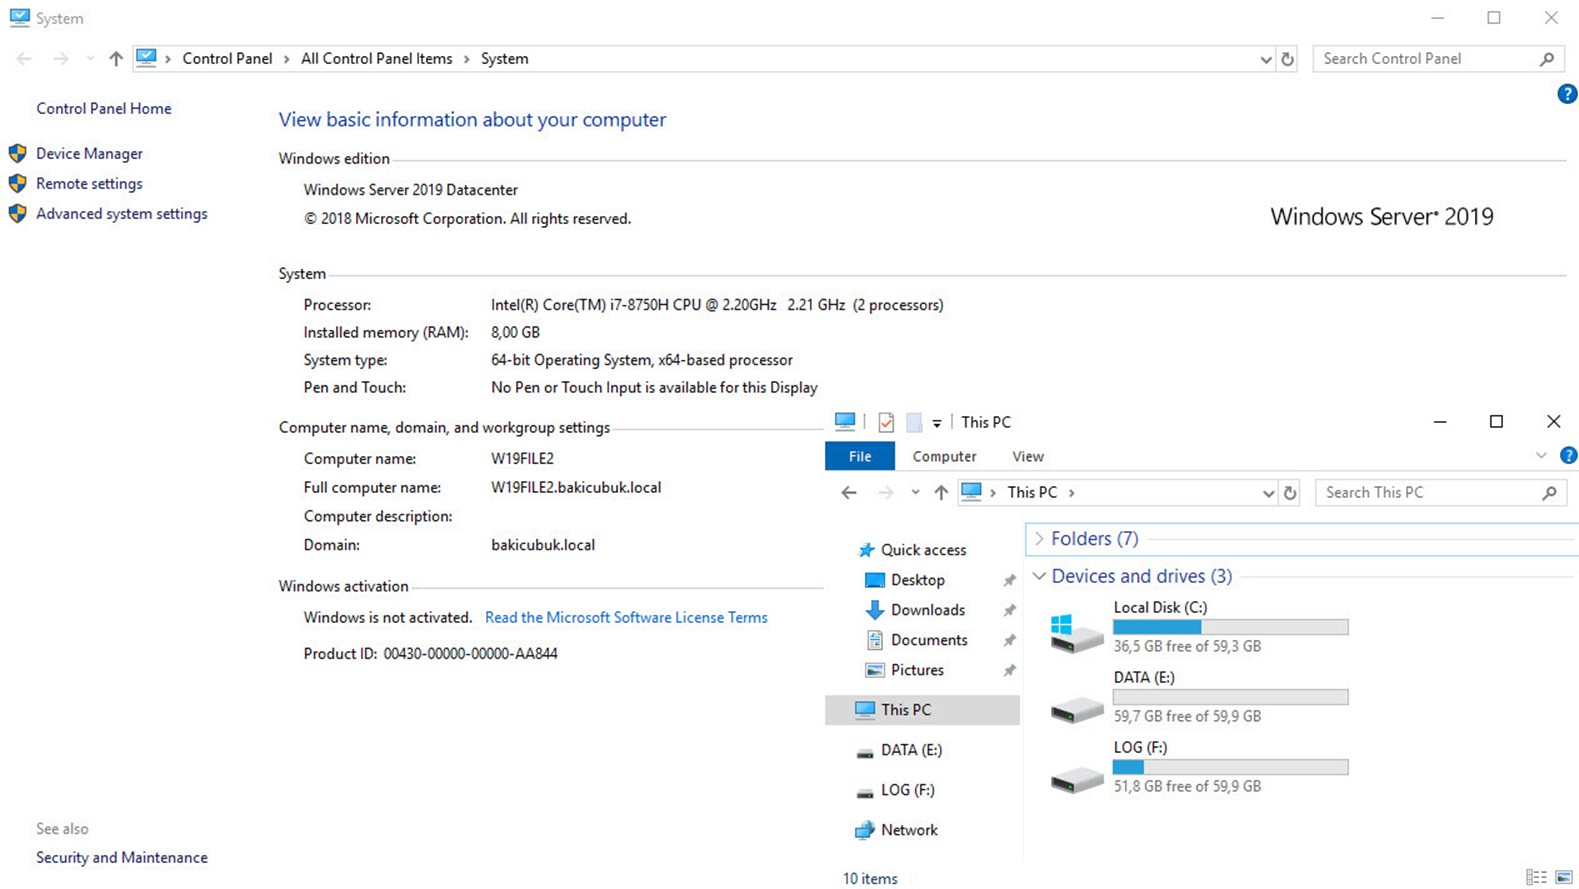Go to Control Panel Home
The image size is (1579, 889).
point(104,108)
